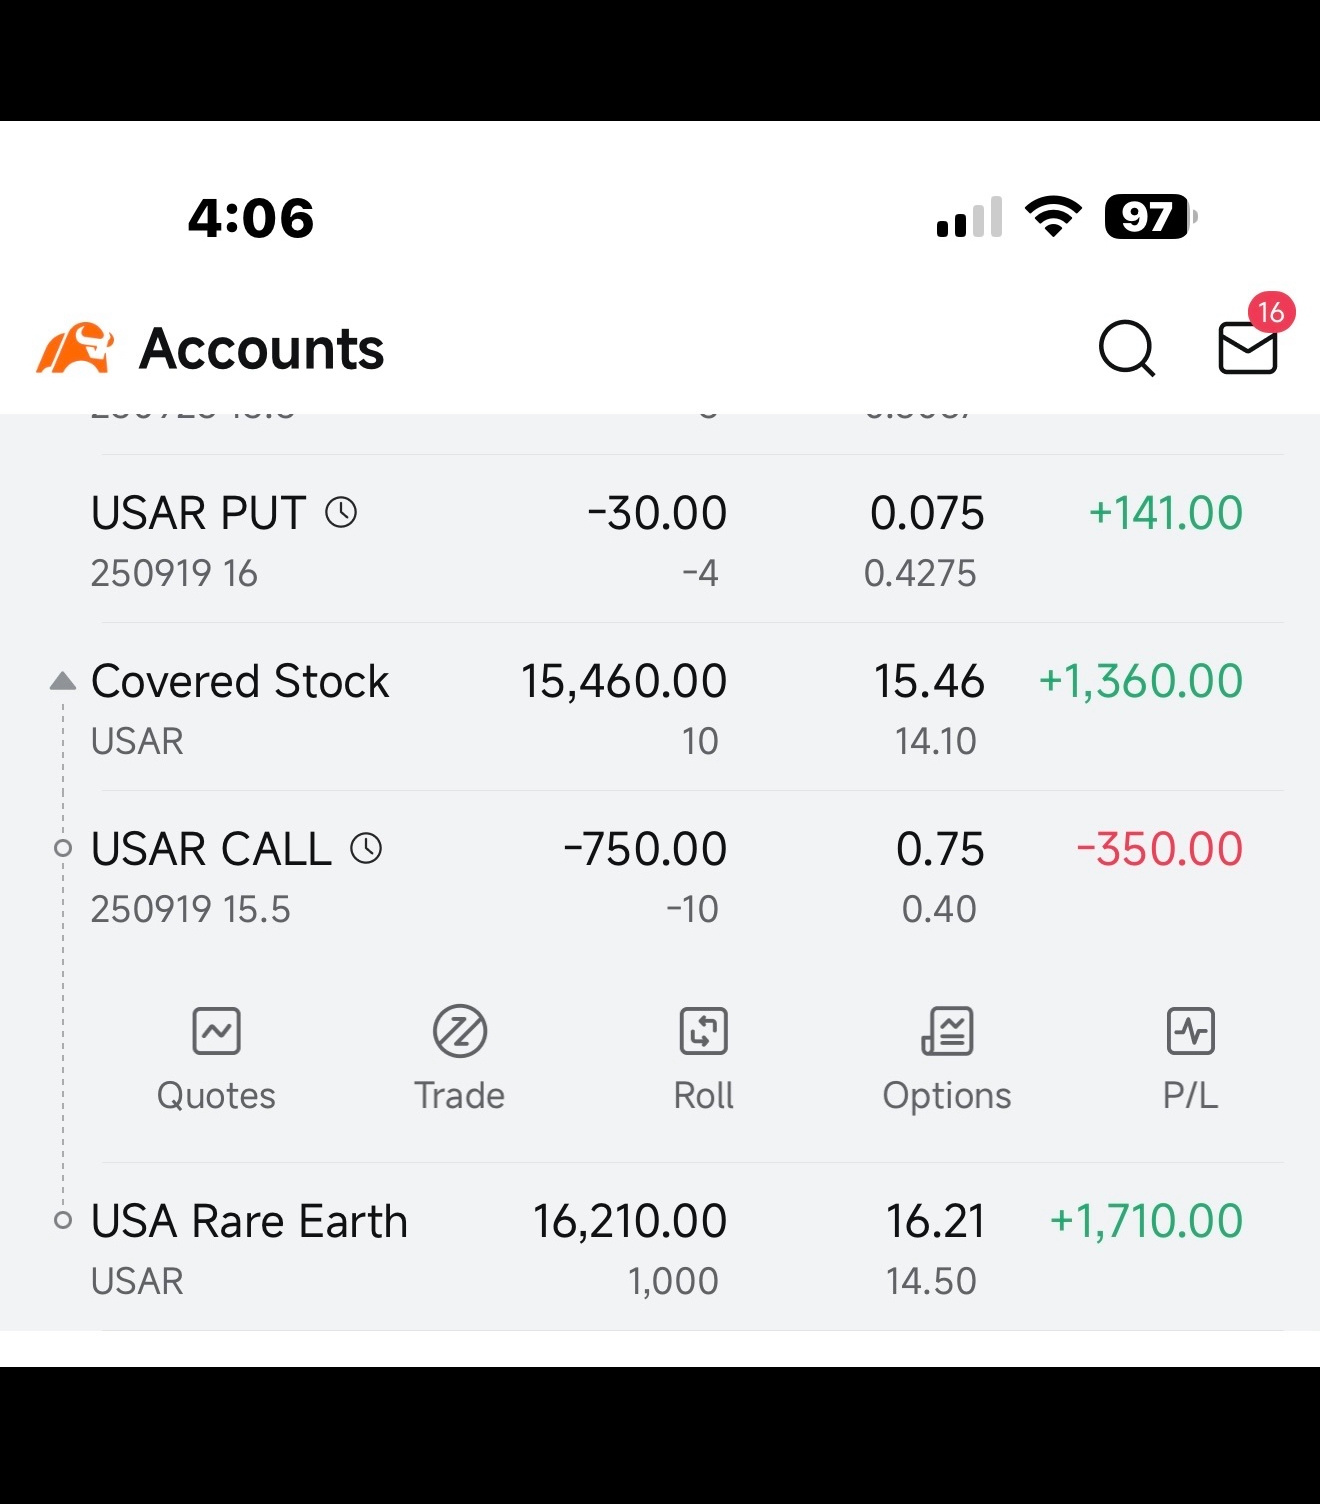
Task: Open the mail inbox icon
Action: click(1247, 348)
